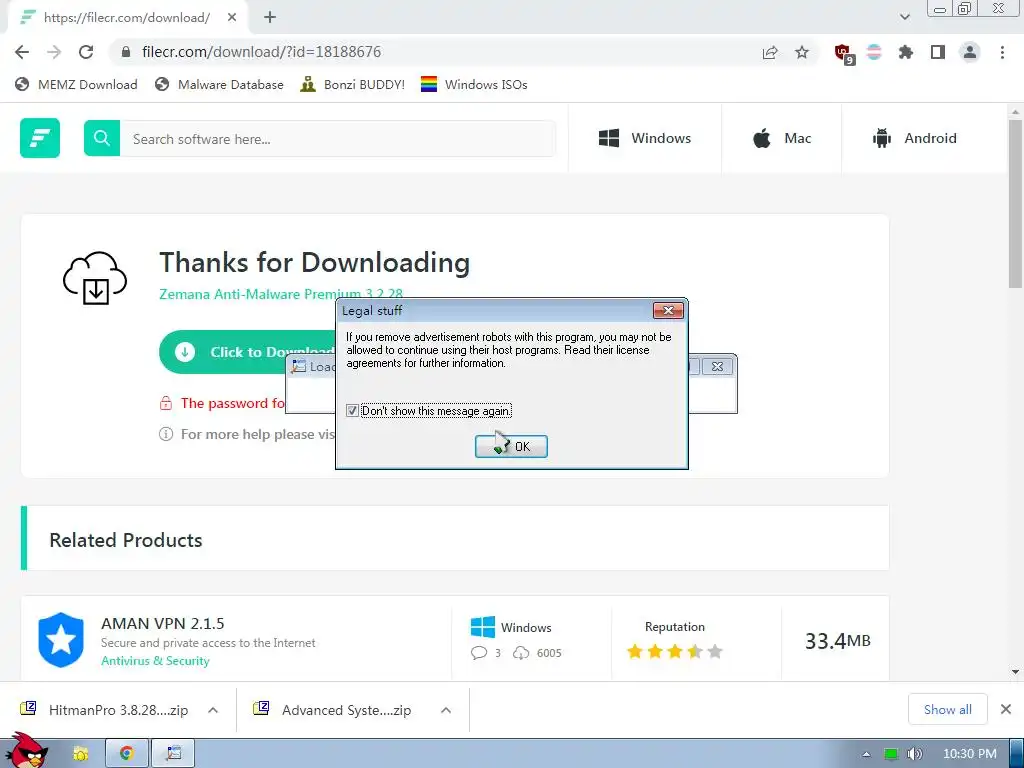
Task: Show hidden tray icons arrow
Action: pos(867,754)
